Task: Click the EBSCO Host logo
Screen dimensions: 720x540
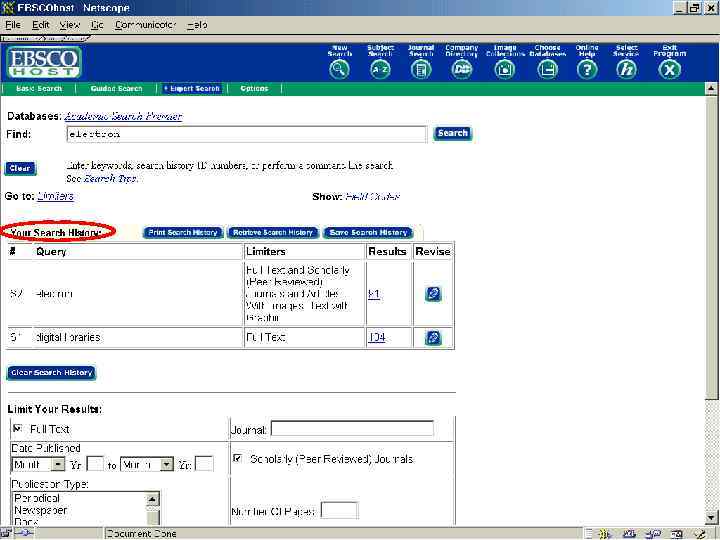Action: coord(44,62)
